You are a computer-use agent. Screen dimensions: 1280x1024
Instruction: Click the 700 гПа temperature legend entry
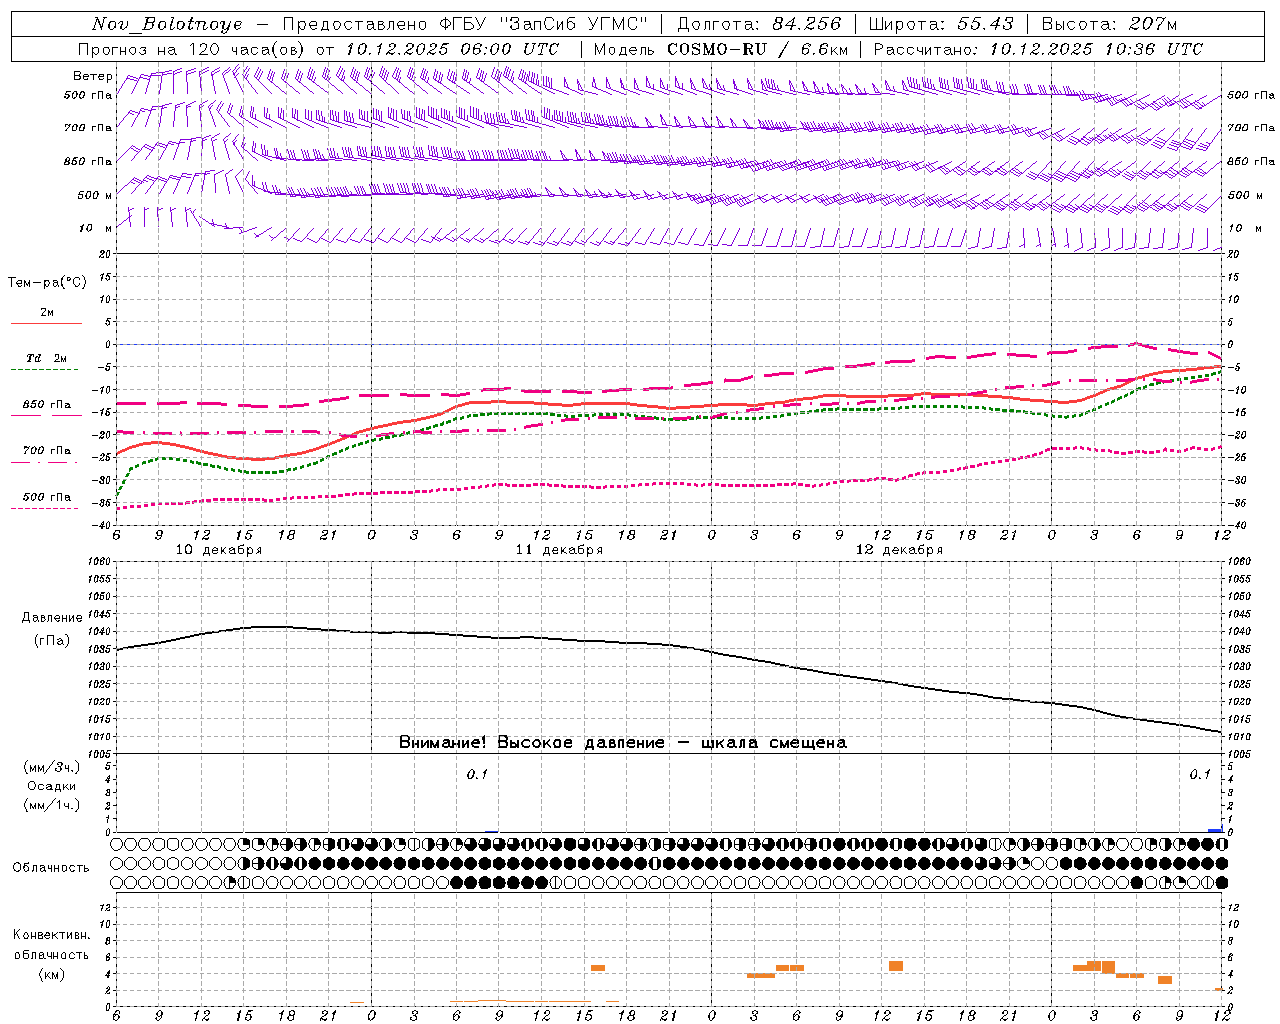pos(46,451)
